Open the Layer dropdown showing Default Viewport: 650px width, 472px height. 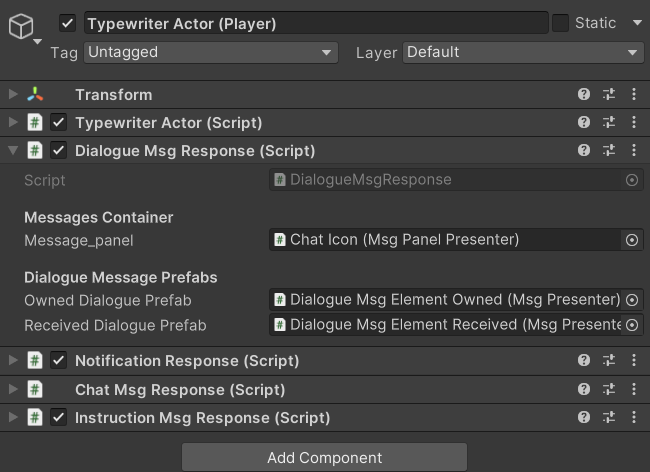pos(523,53)
